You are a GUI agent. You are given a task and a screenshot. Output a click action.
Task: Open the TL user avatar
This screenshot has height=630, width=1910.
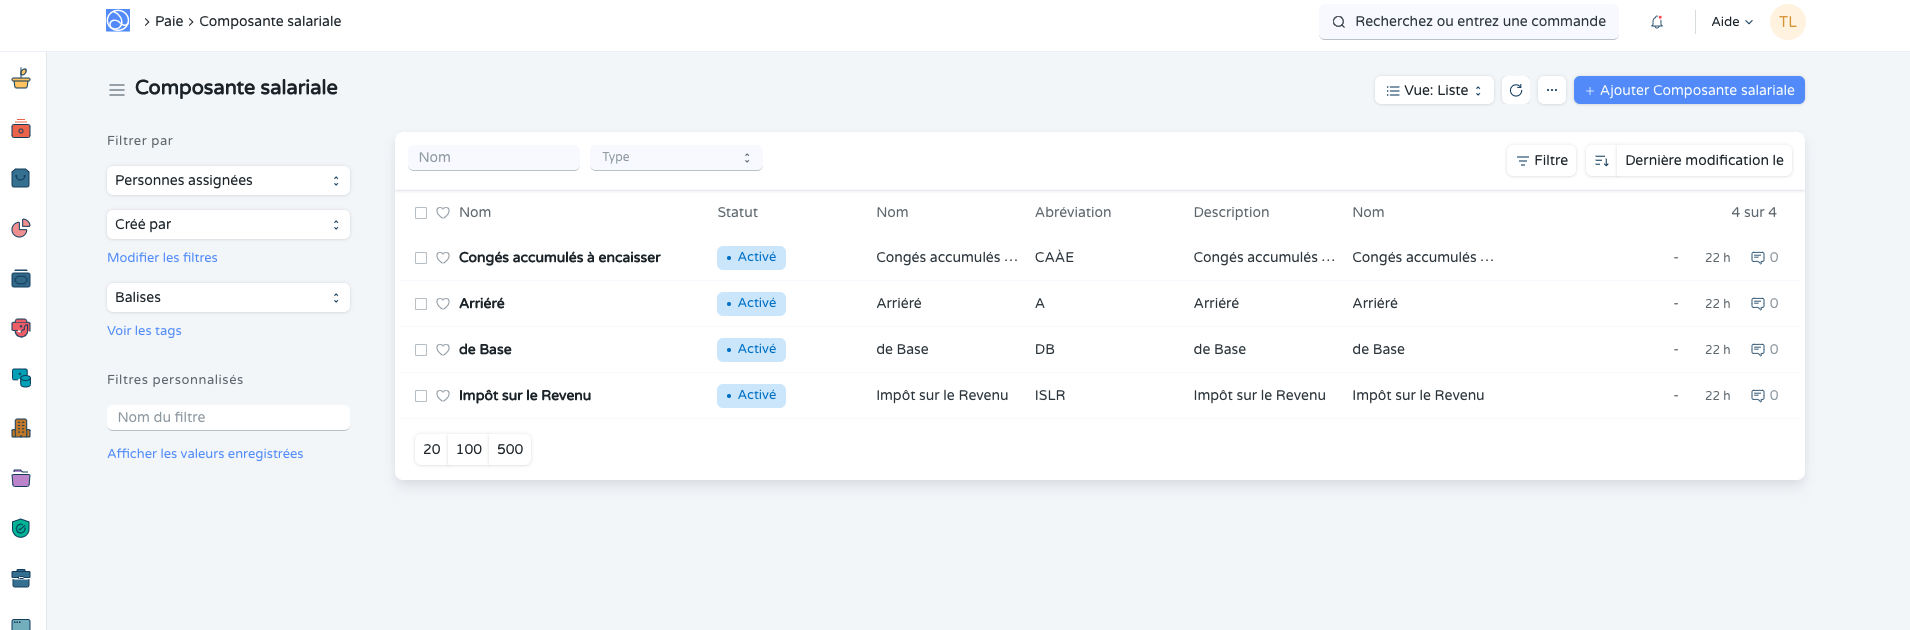[1787, 22]
